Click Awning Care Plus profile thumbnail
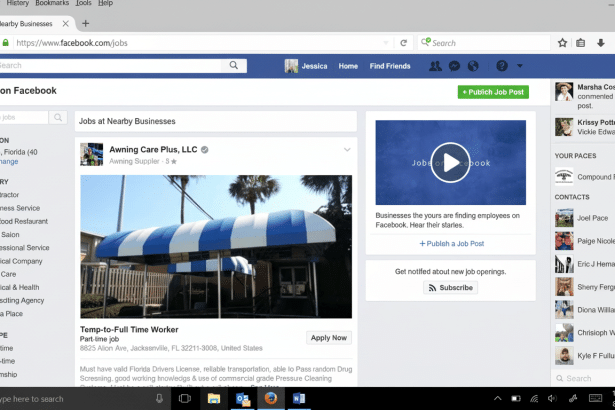Screen dimensions: 615x410 pos(91,154)
